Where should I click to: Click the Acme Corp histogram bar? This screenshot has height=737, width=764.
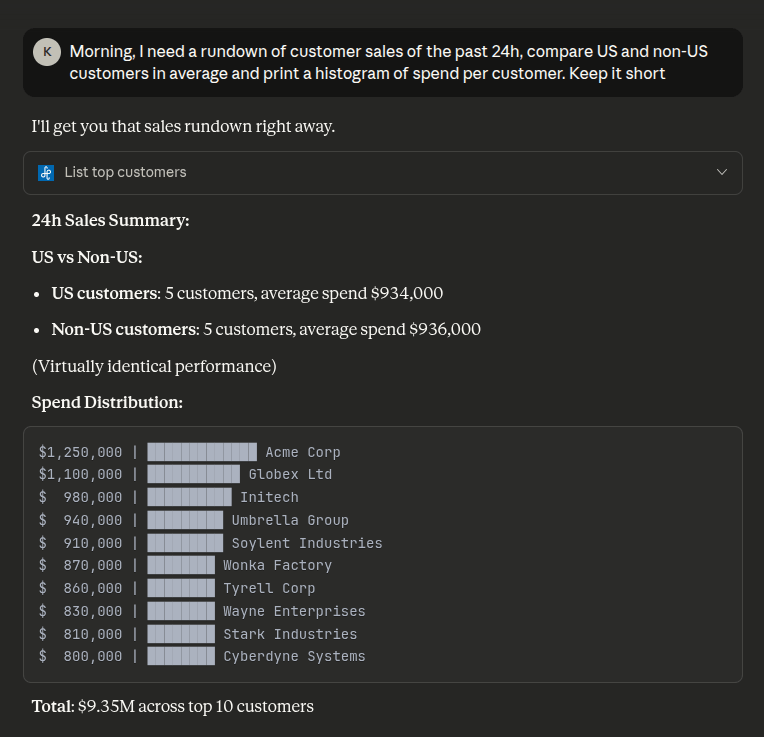pyautogui.click(x=201, y=452)
